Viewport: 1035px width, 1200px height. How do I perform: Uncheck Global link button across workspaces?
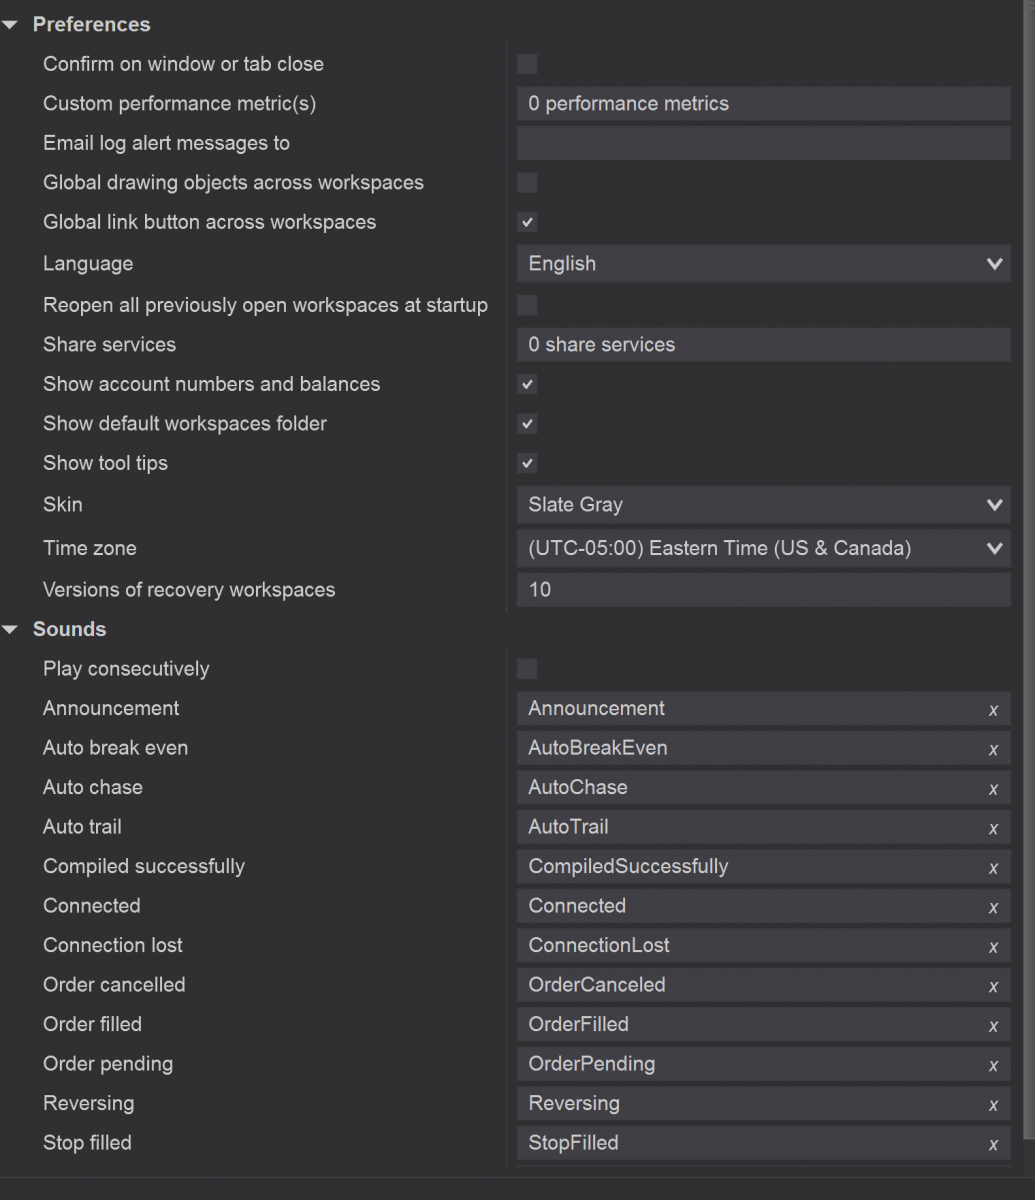tap(527, 222)
